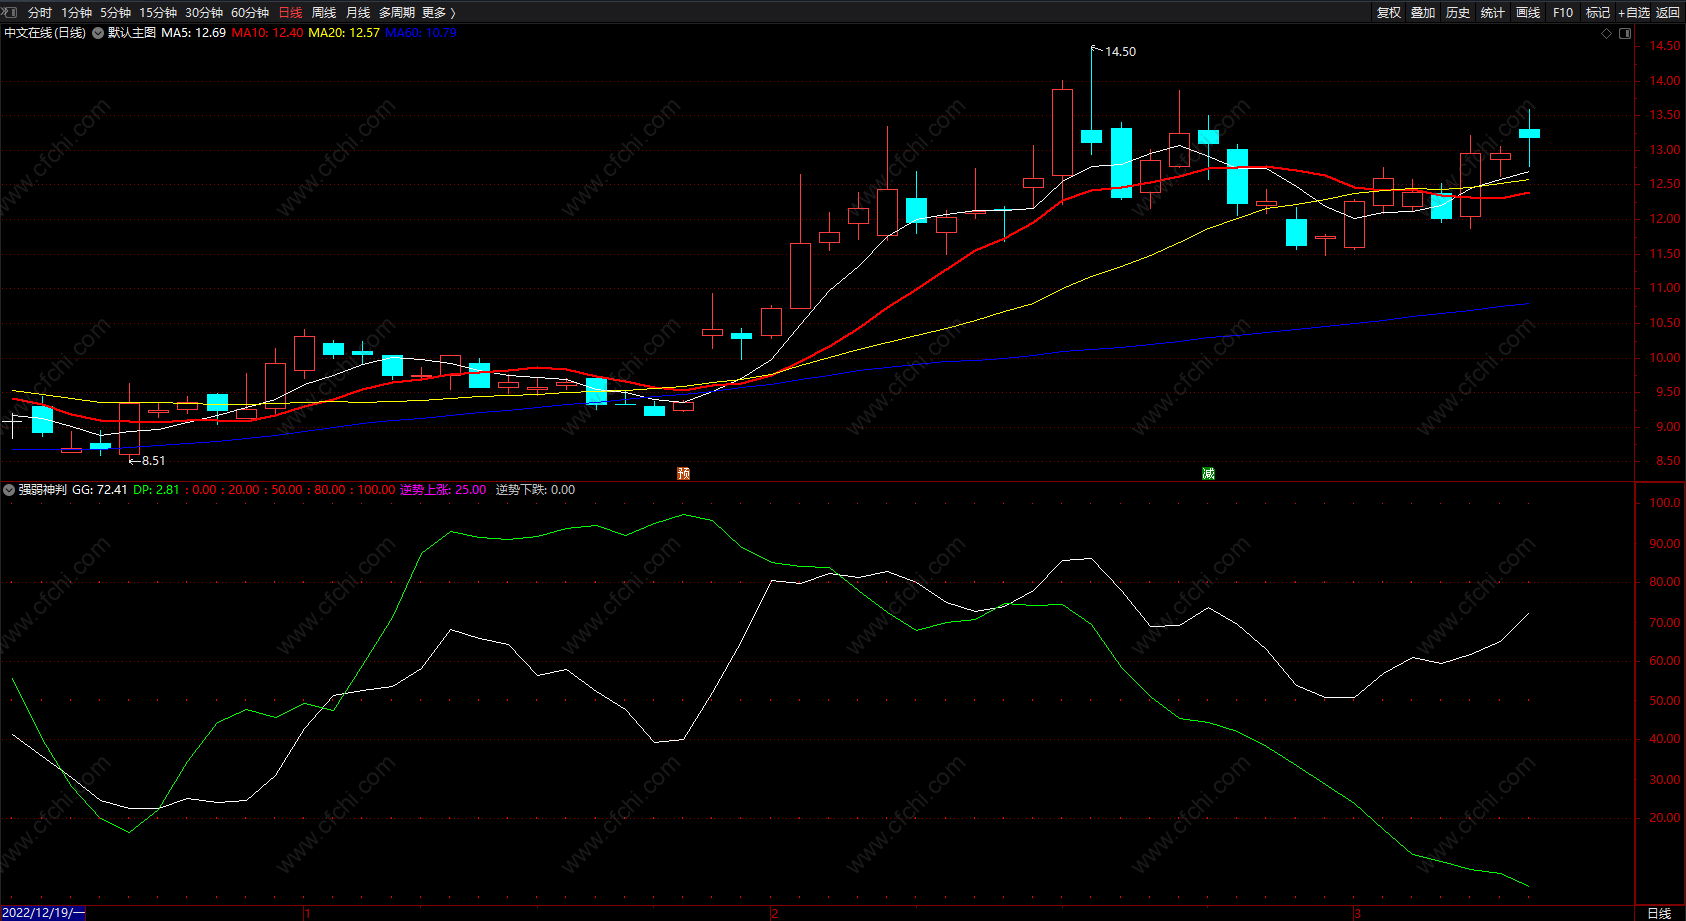Expand the 强弱神判 indicator dropdown arrow
Viewport: 1686px width, 921px height.
point(9,490)
